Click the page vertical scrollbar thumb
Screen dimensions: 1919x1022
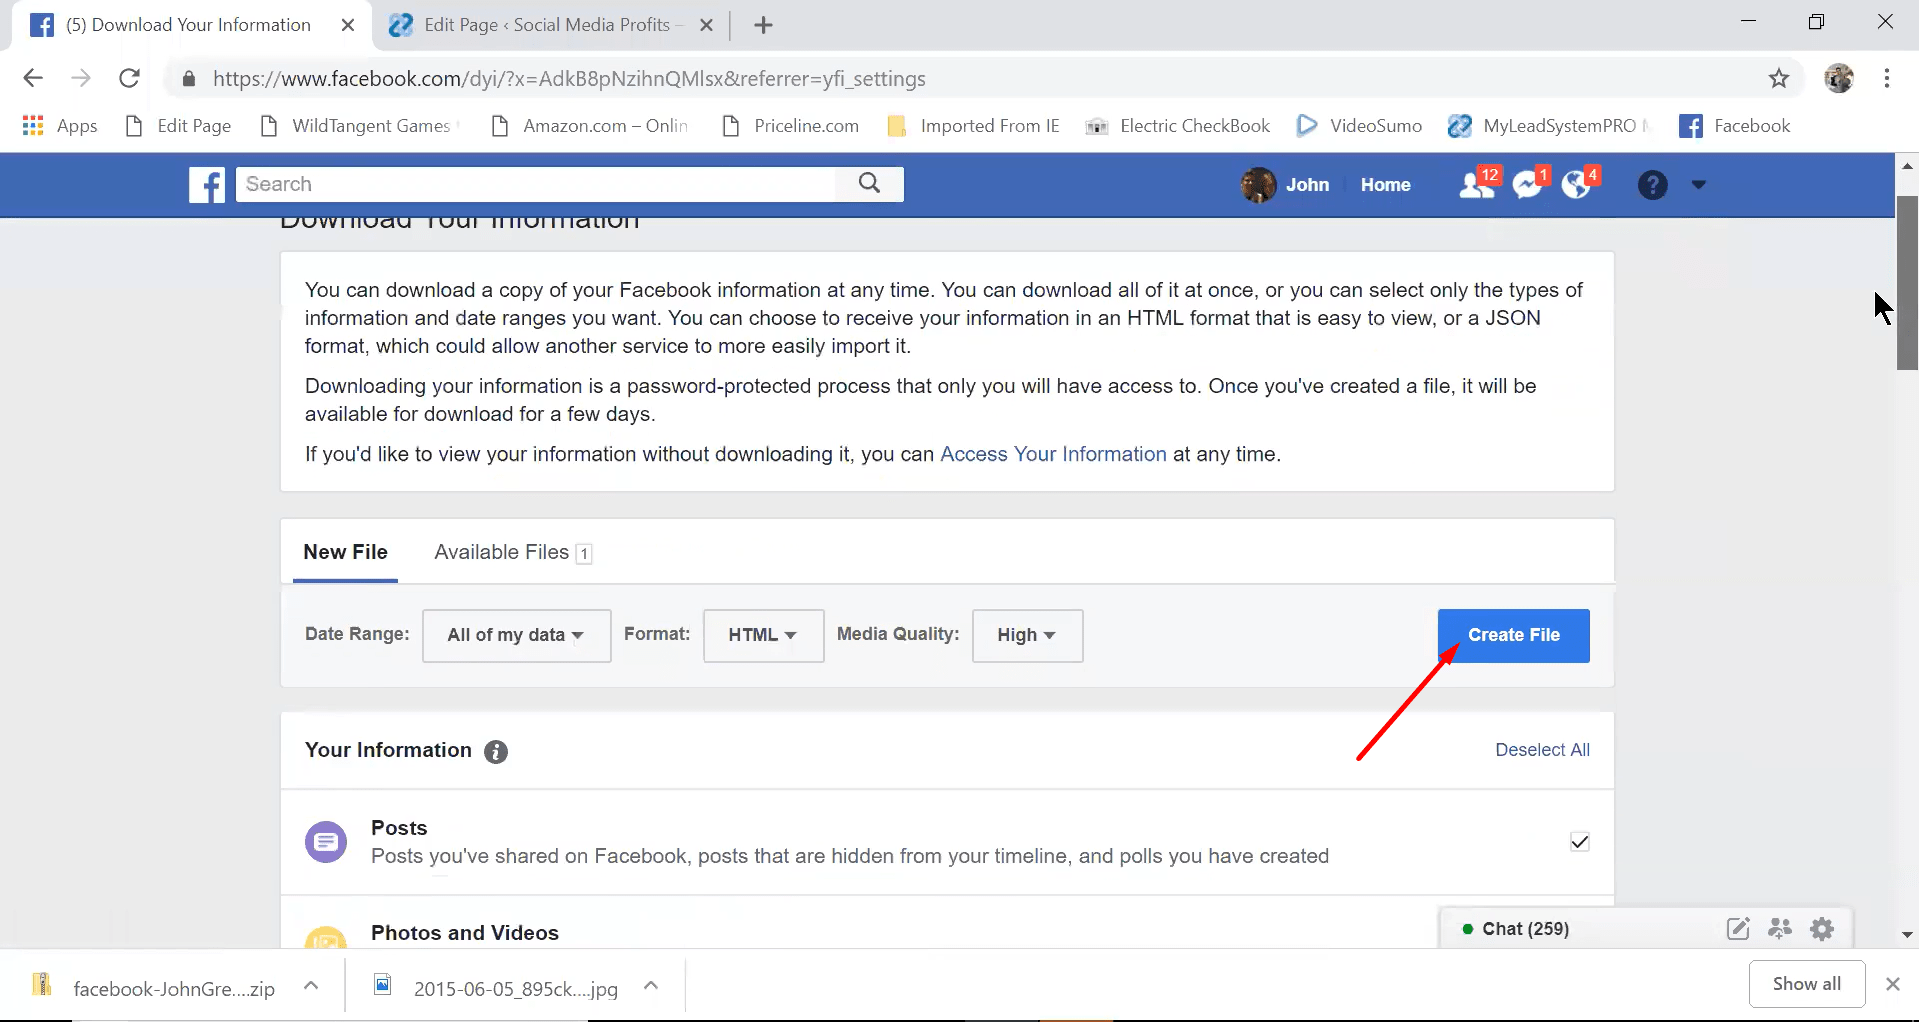pos(1907,283)
